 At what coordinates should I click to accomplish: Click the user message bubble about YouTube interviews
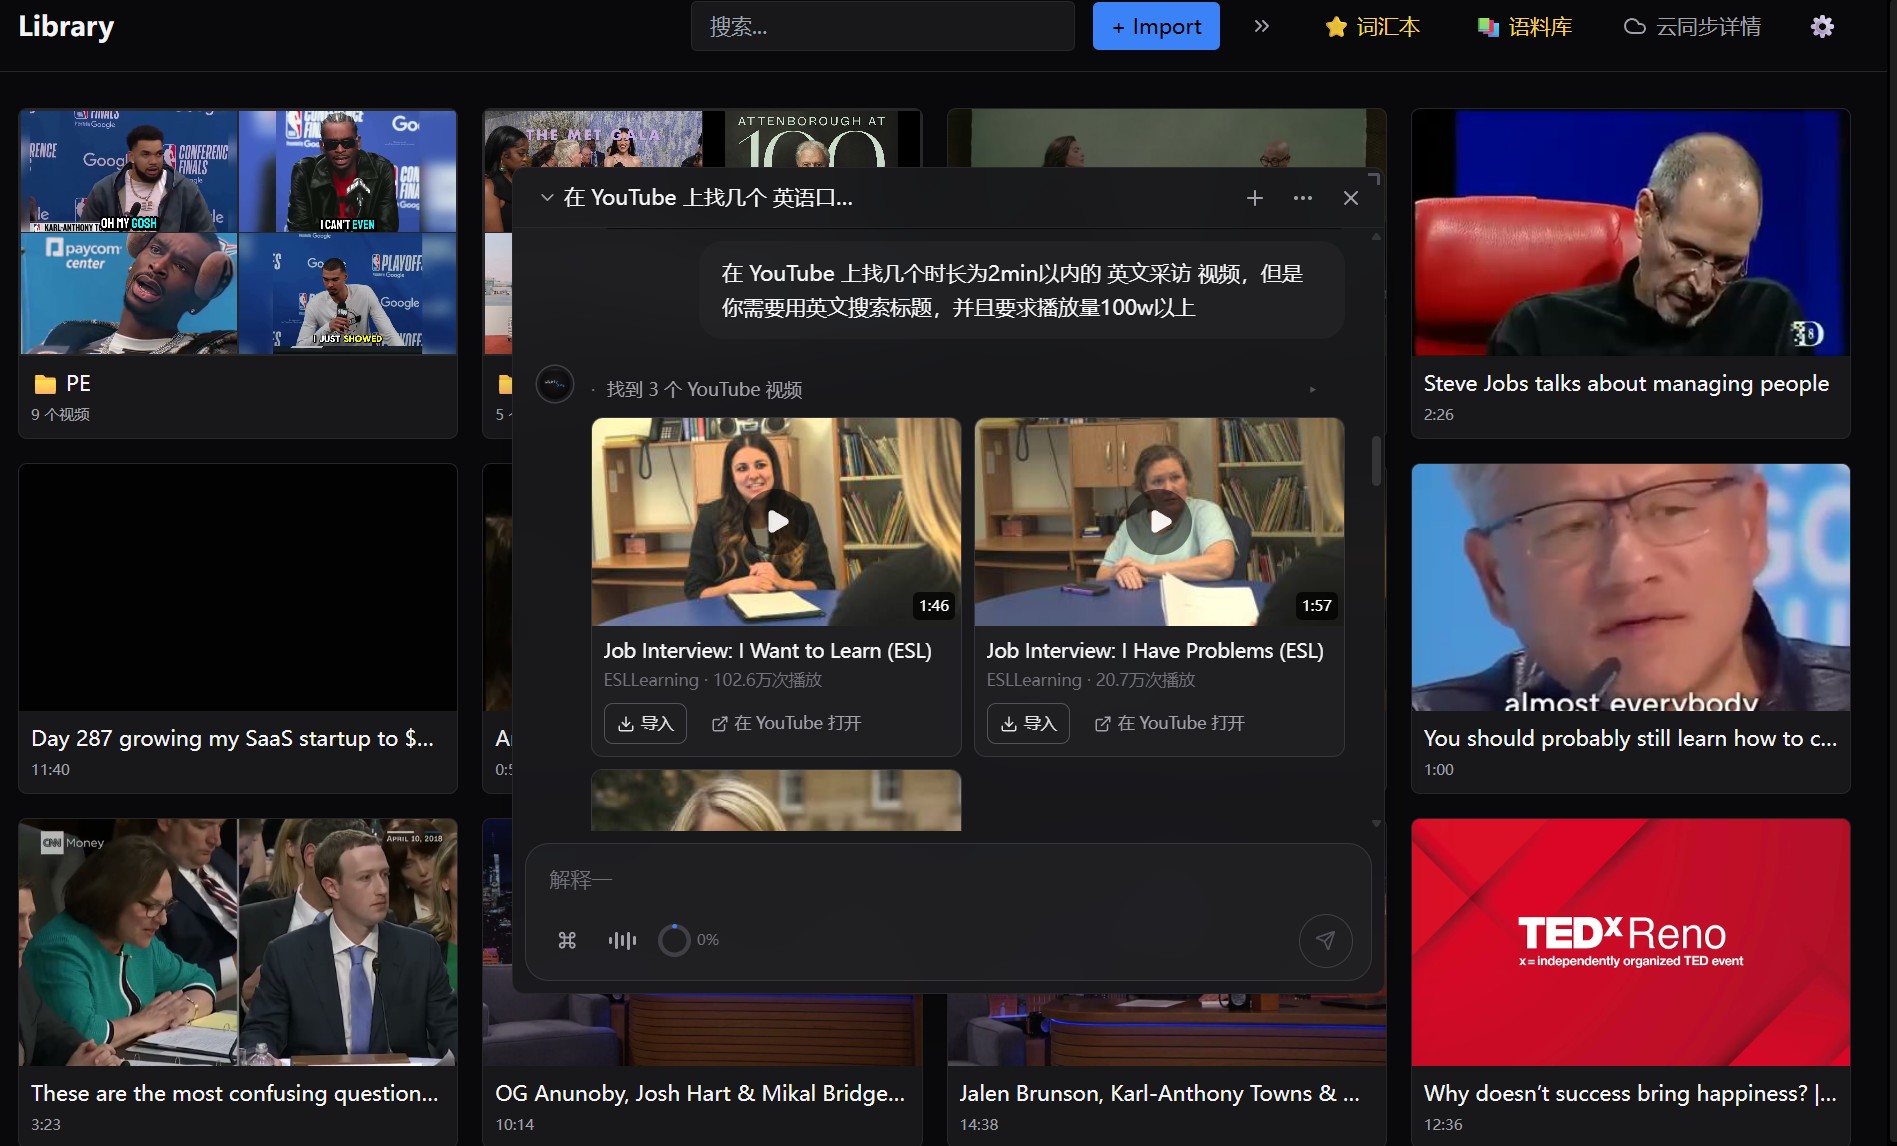point(1022,290)
